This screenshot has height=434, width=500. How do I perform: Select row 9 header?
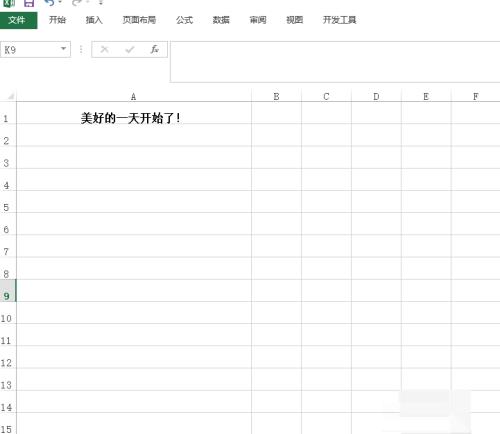tap(7, 291)
